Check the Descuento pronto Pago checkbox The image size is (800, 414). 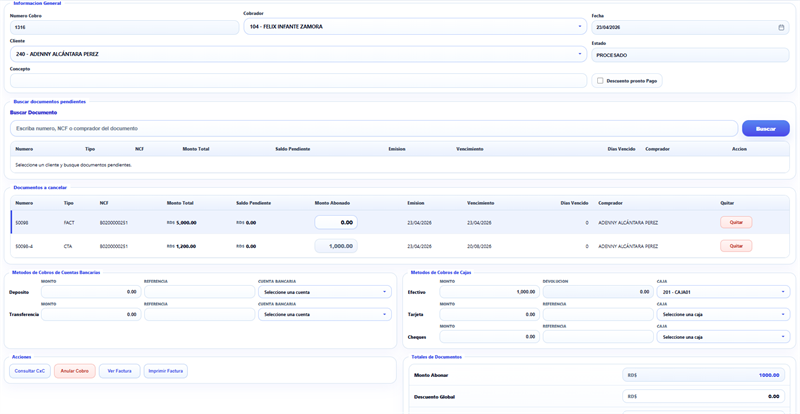(600, 81)
